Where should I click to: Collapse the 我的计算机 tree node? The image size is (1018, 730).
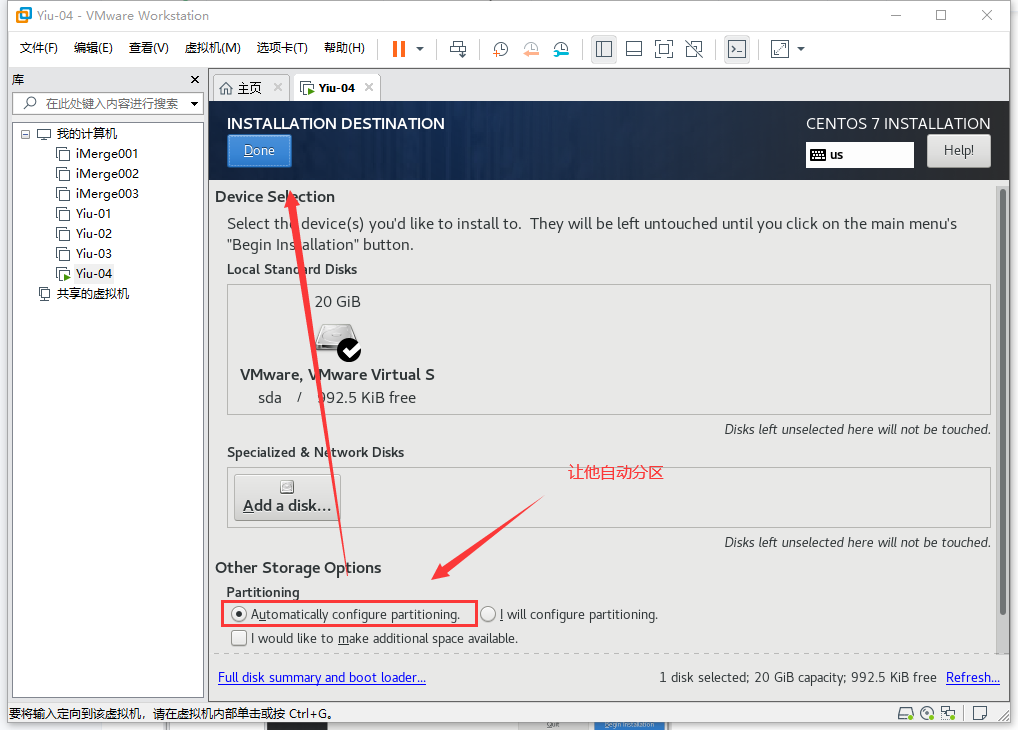click(25, 134)
